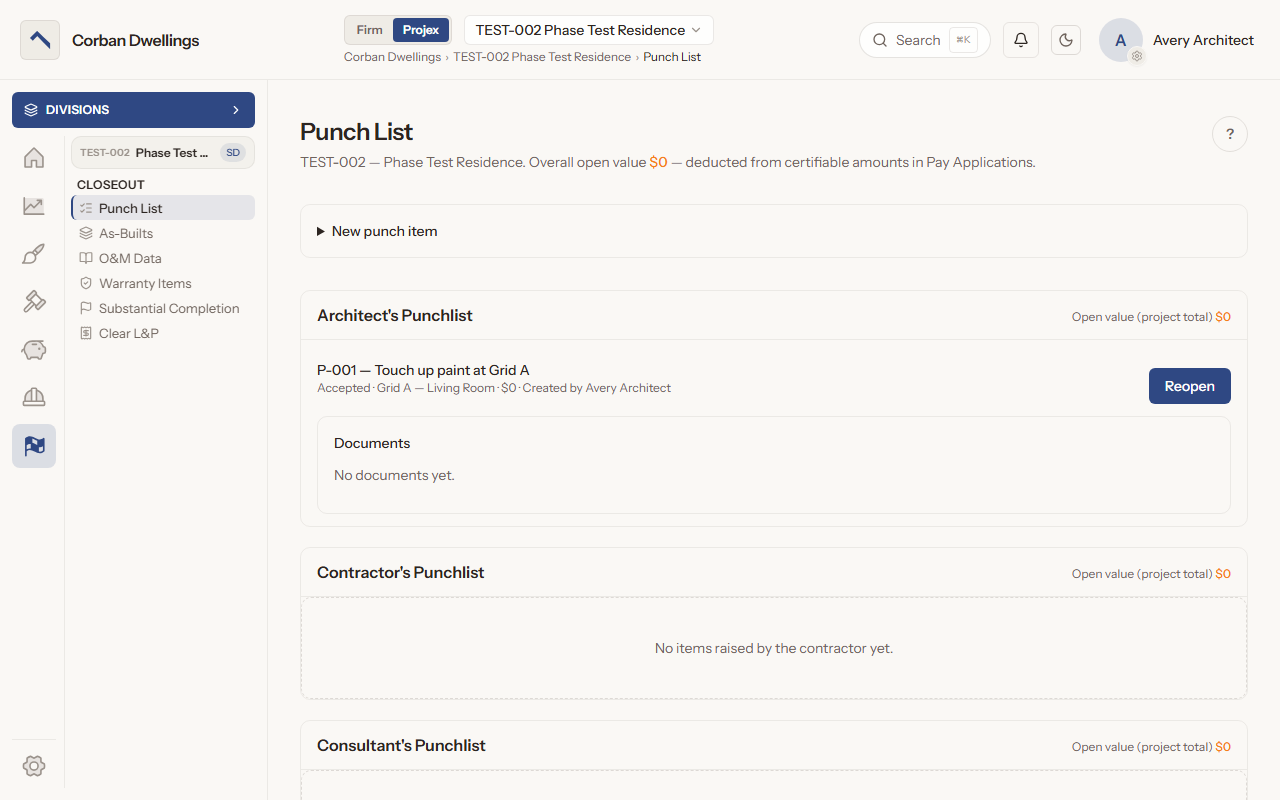Switch to Firm mode
Screen dimensions: 1280x800
coord(370,30)
